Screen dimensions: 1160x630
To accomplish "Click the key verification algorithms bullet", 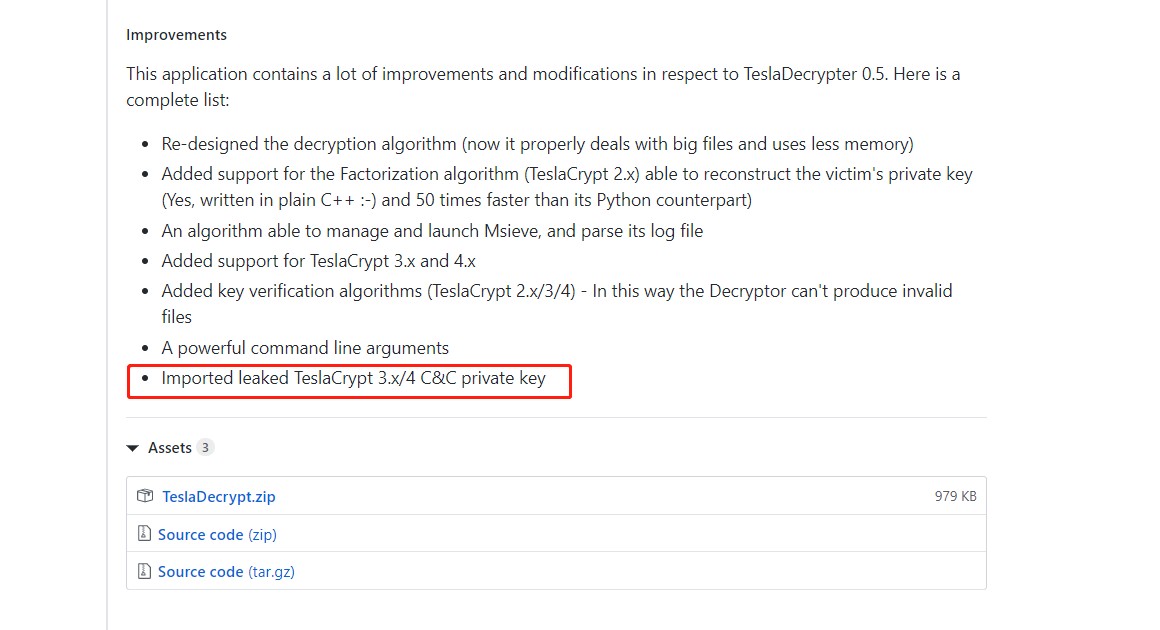I will coord(556,292).
